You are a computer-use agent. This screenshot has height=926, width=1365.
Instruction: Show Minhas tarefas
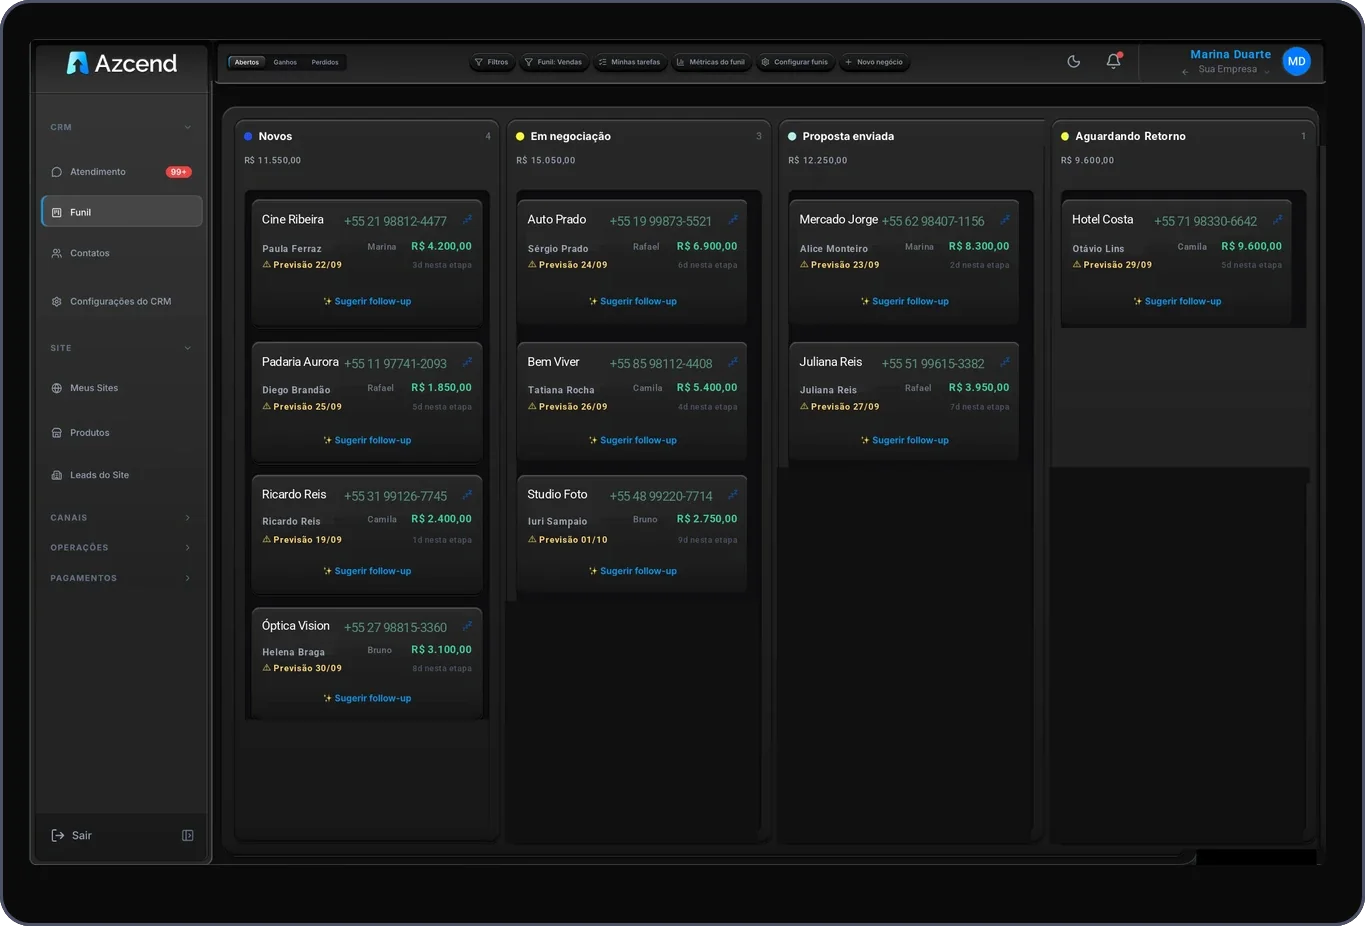tap(629, 62)
